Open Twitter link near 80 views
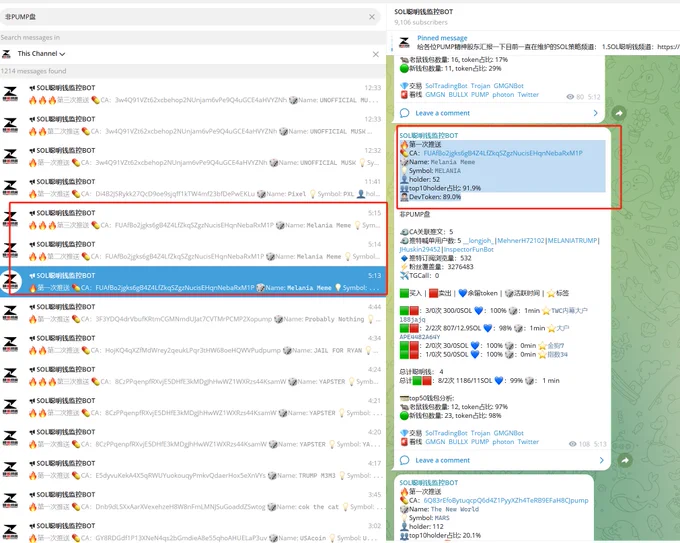Screen dimensions: 680x543 pyautogui.click(x=528, y=95)
